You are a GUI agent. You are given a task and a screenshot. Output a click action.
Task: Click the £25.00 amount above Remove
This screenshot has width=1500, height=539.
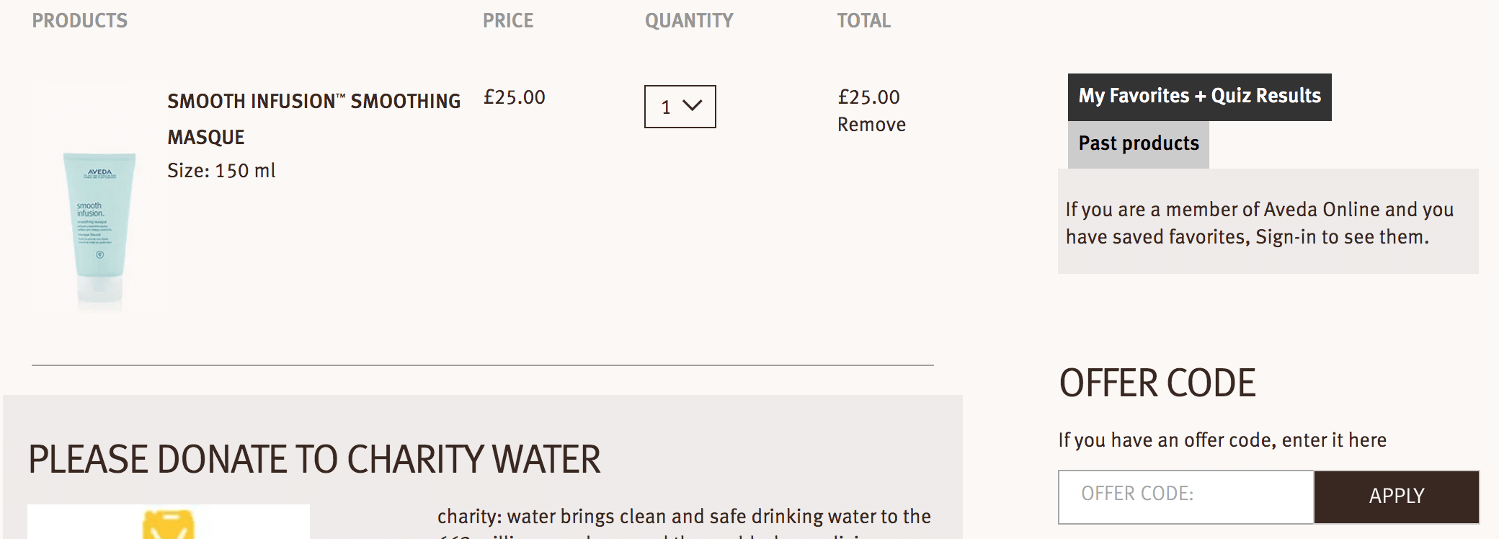[869, 97]
